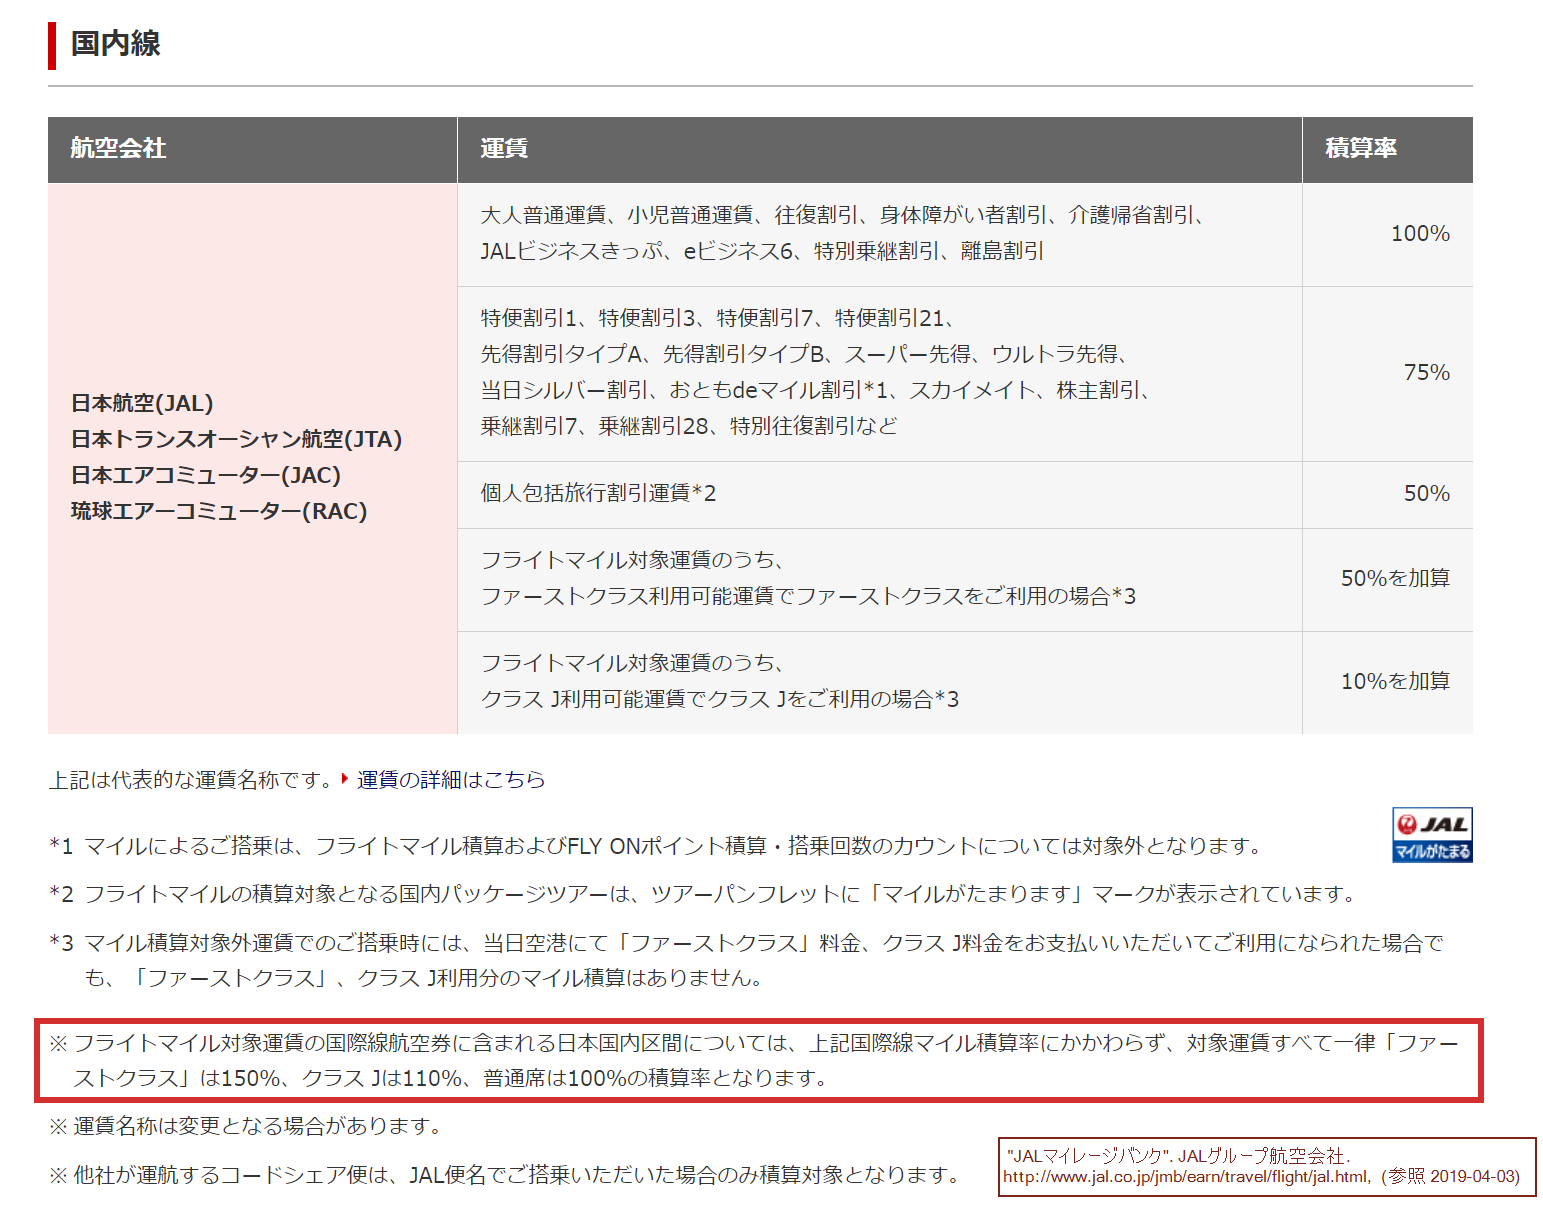Viewport: 1543px width, 1209px height.
Task: Click footnote *1 about マイルによるご搭乗
Action: pyautogui.click(x=657, y=846)
